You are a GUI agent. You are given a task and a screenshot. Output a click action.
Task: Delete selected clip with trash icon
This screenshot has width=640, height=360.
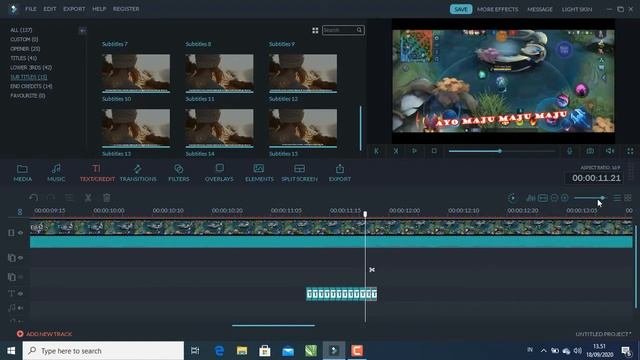pos(107,198)
